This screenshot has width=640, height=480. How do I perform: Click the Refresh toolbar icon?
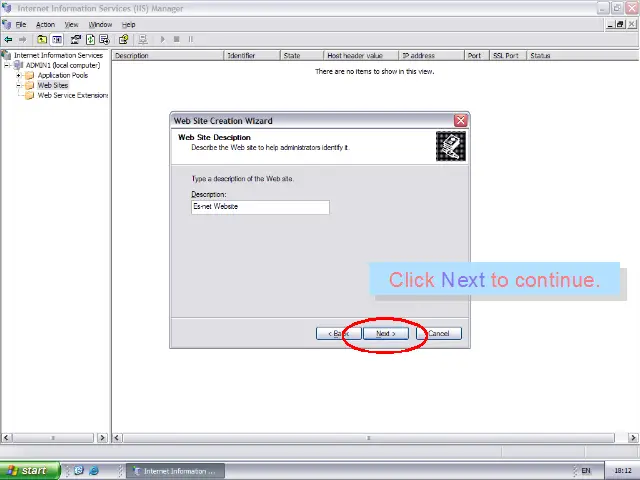pos(90,40)
